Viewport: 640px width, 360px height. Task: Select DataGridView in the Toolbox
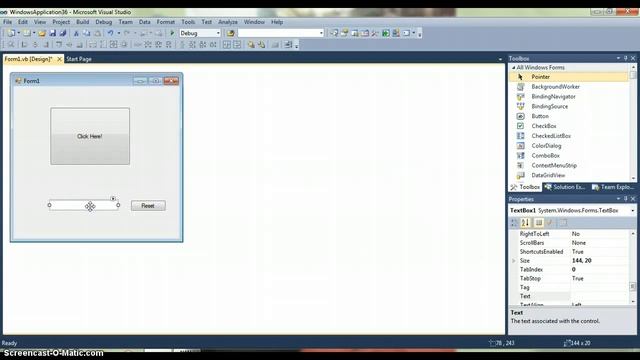pyautogui.click(x=569, y=175)
